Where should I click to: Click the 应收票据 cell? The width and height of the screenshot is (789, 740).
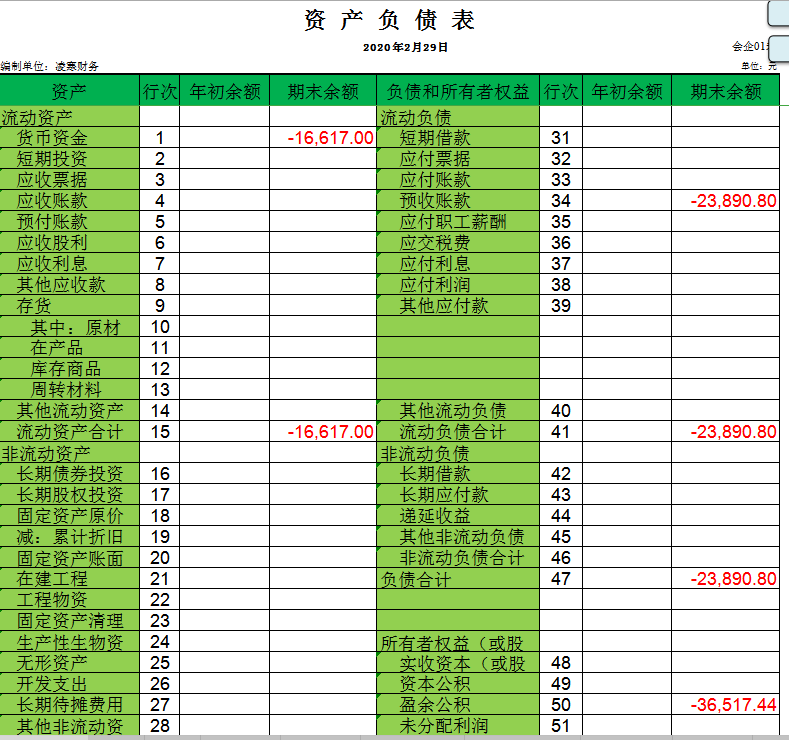pos(69,180)
